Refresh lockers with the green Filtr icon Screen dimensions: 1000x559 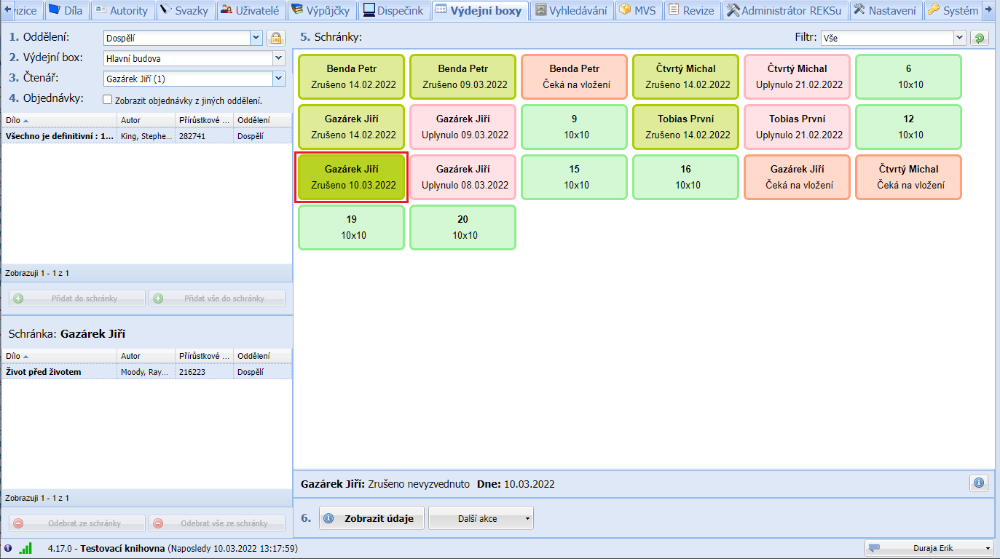point(979,38)
